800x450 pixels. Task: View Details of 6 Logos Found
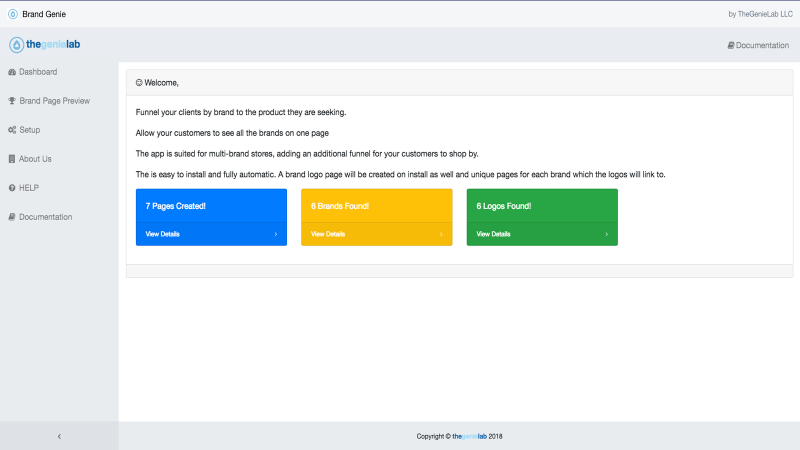493,234
